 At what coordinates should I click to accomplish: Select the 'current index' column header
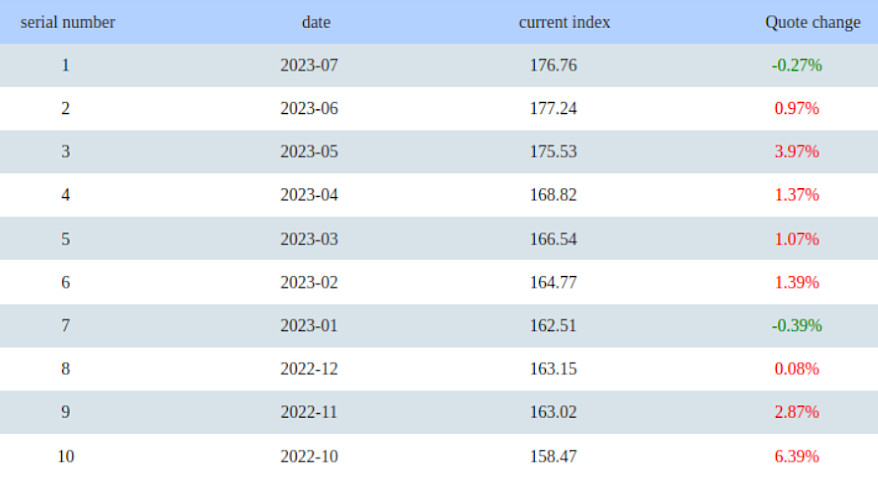tap(564, 22)
